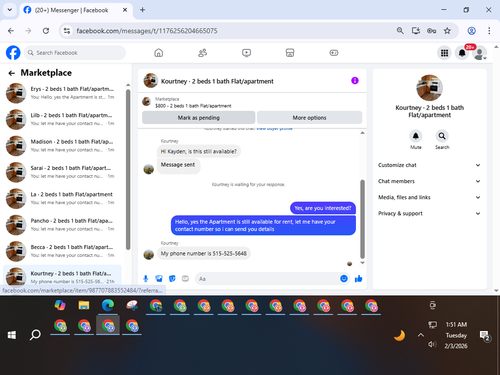The width and height of the screenshot is (500, 375).
Task: Show hidden system tray icons chevron
Action: click(421, 335)
